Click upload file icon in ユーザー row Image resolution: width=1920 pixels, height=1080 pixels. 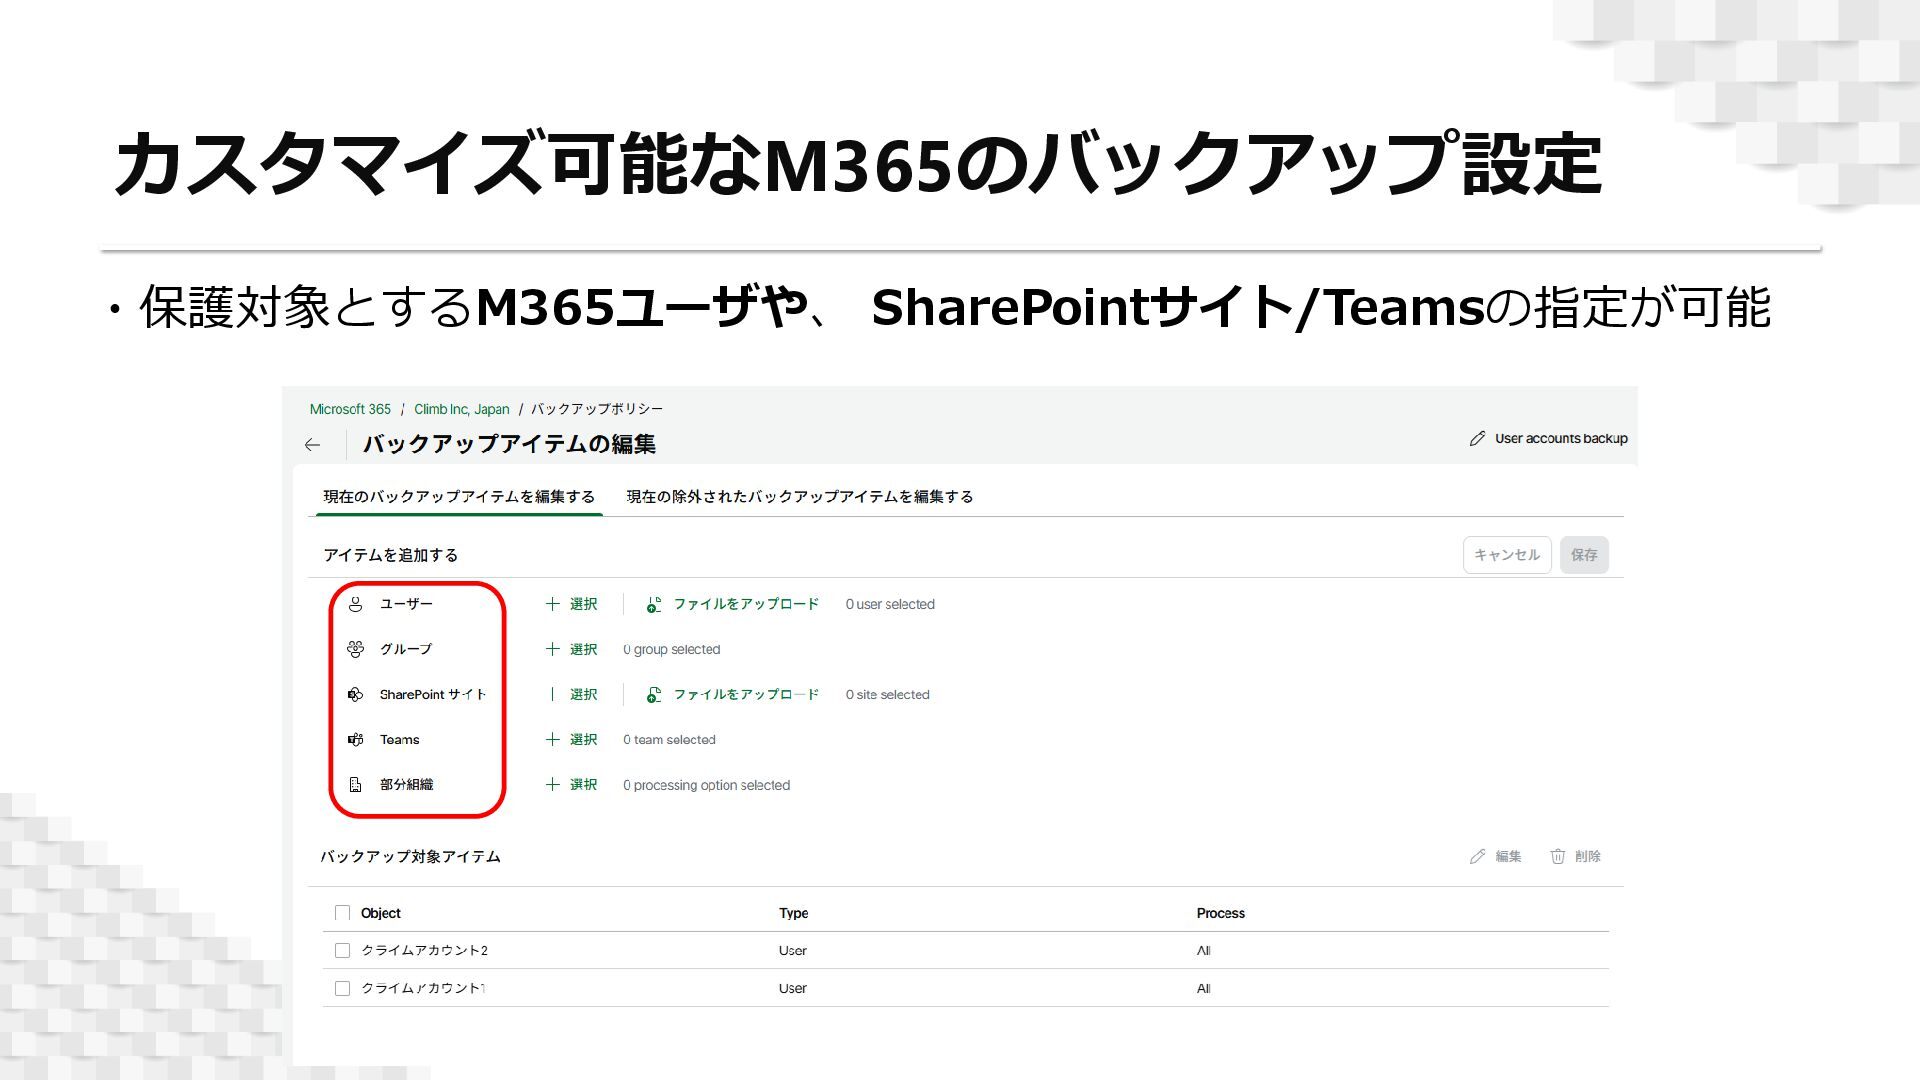(x=653, y=604)
